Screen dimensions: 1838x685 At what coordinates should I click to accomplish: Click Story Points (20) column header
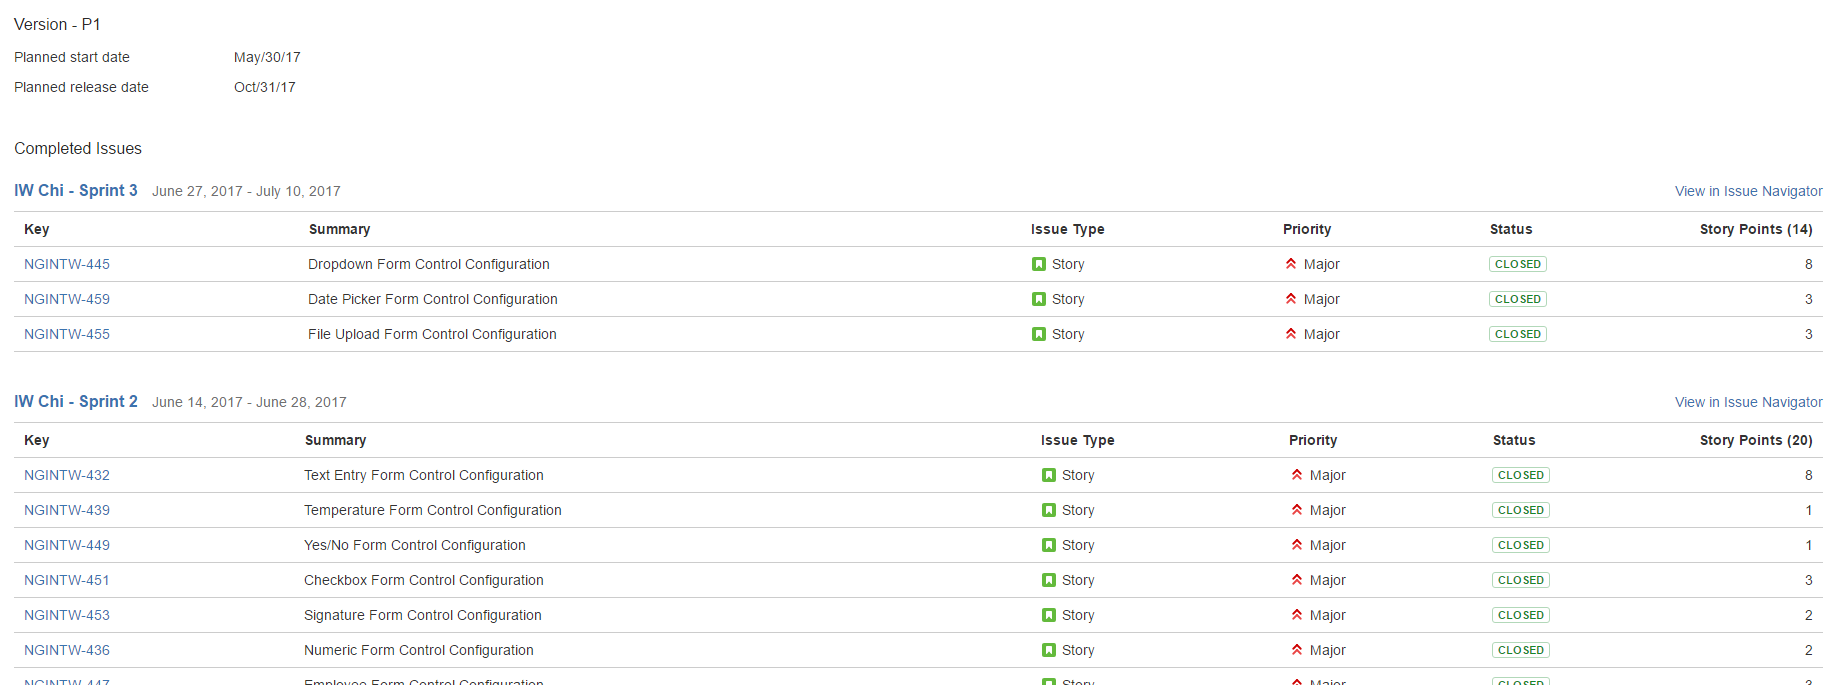point(1756,440)
